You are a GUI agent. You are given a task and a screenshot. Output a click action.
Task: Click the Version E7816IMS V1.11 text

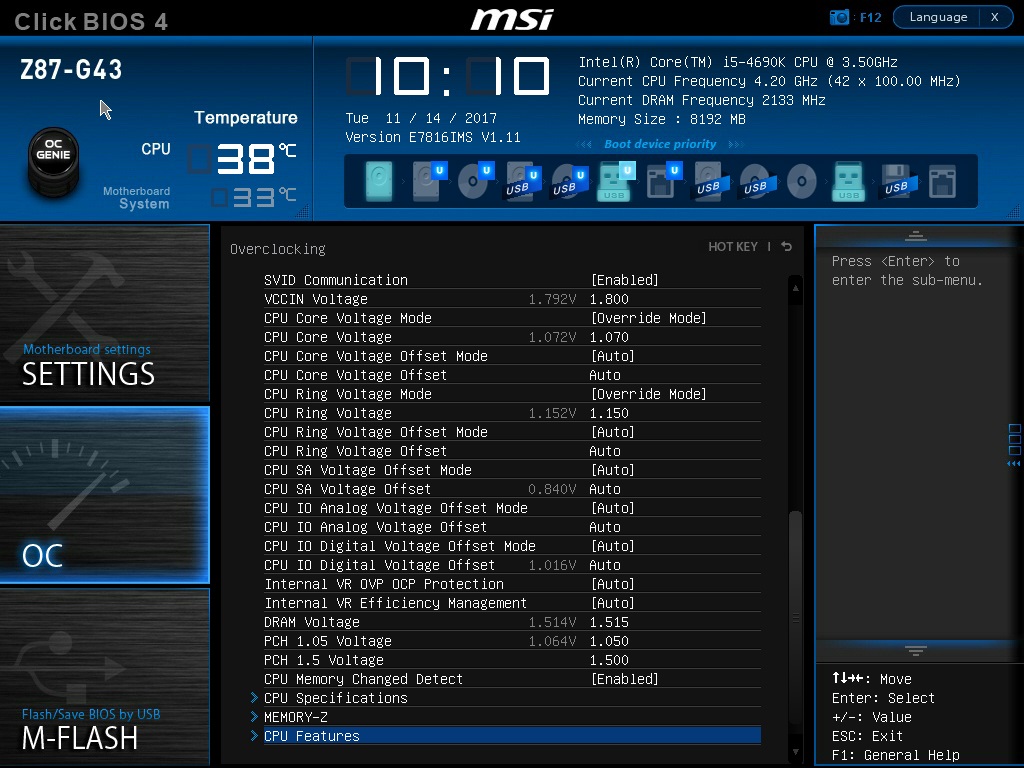click(x=432, y=137)
